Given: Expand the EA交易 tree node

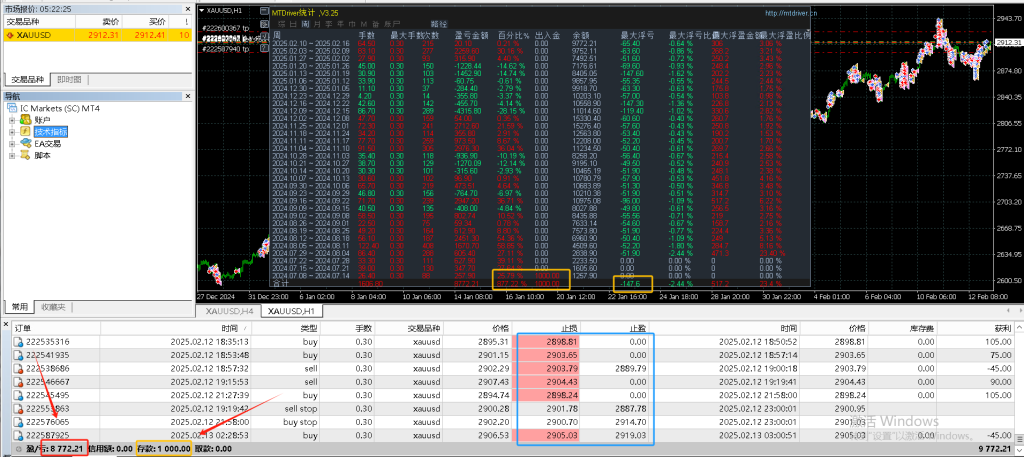Looking at the screenshot, I should (x=12, y=144).
